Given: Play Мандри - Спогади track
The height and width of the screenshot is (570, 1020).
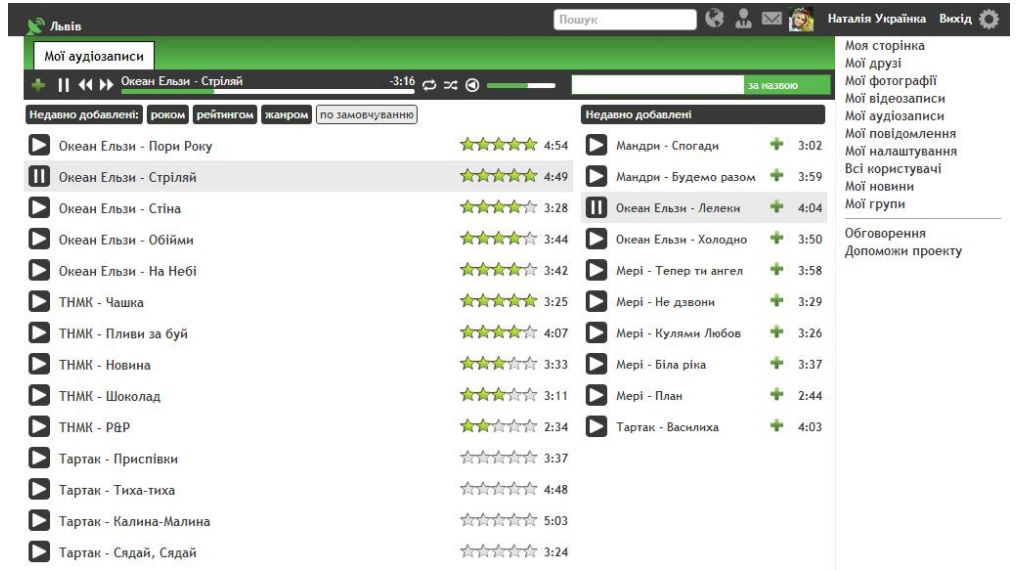Looking at the screenshot, I should coord(597,144).
